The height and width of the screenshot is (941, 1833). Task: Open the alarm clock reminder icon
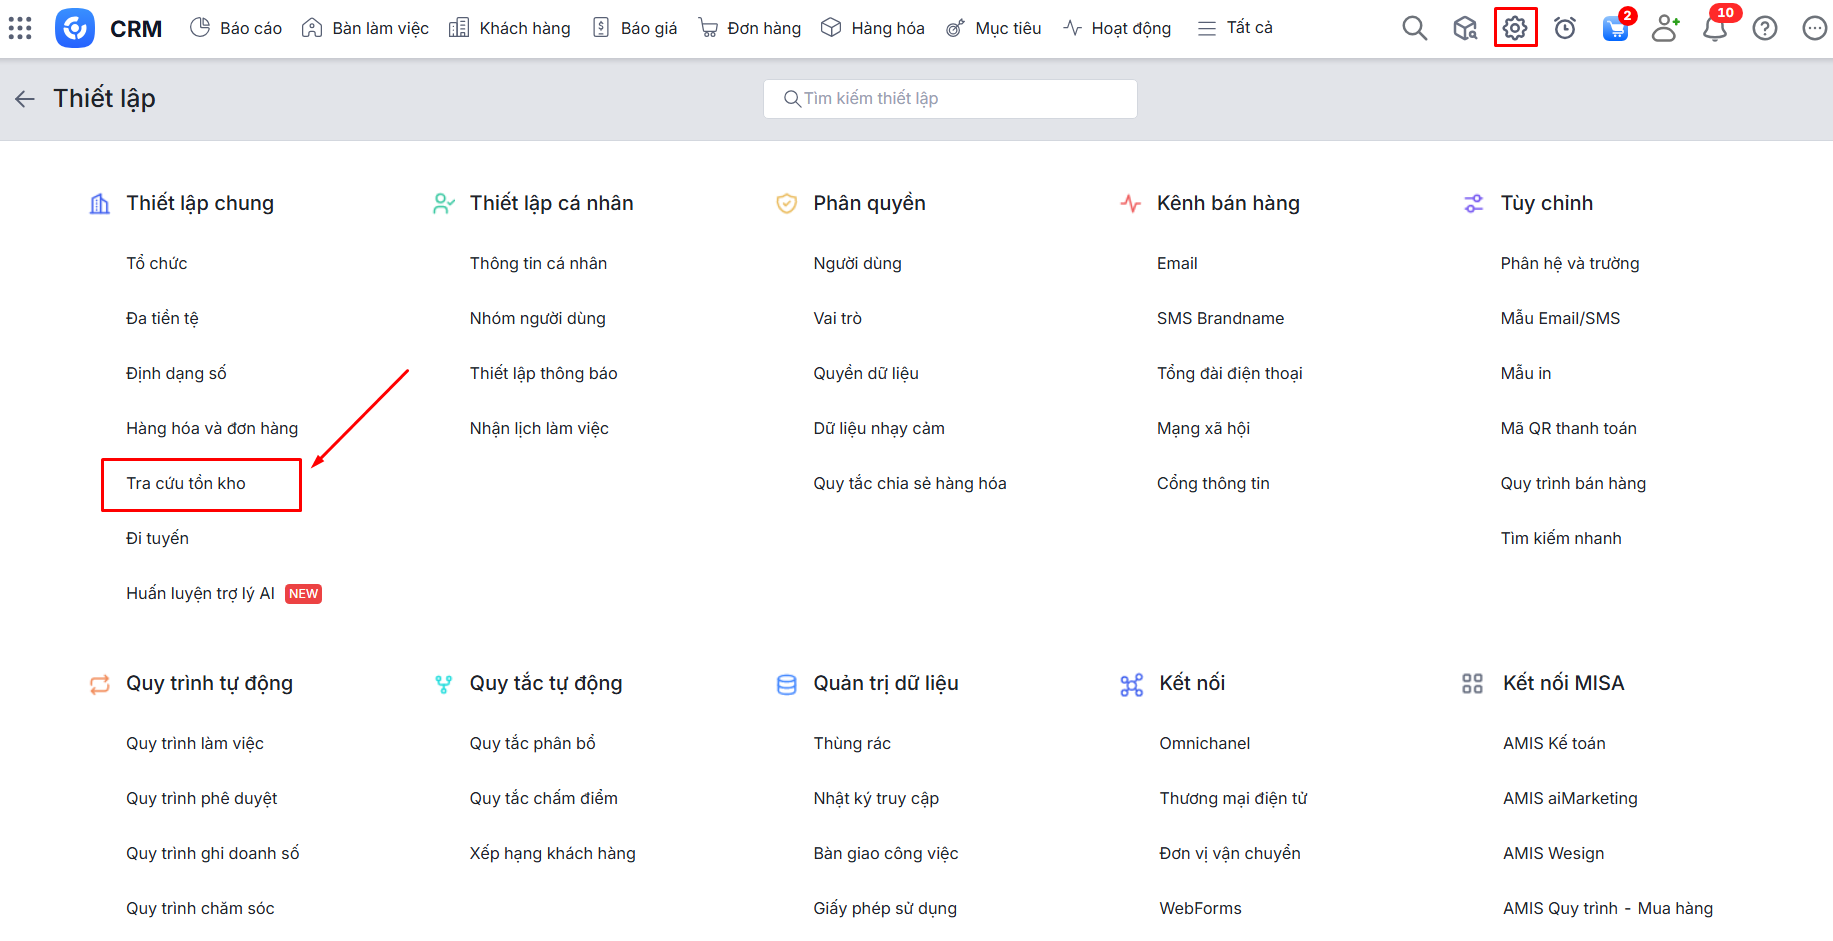pyautogui.click(x=1565, y=28)
